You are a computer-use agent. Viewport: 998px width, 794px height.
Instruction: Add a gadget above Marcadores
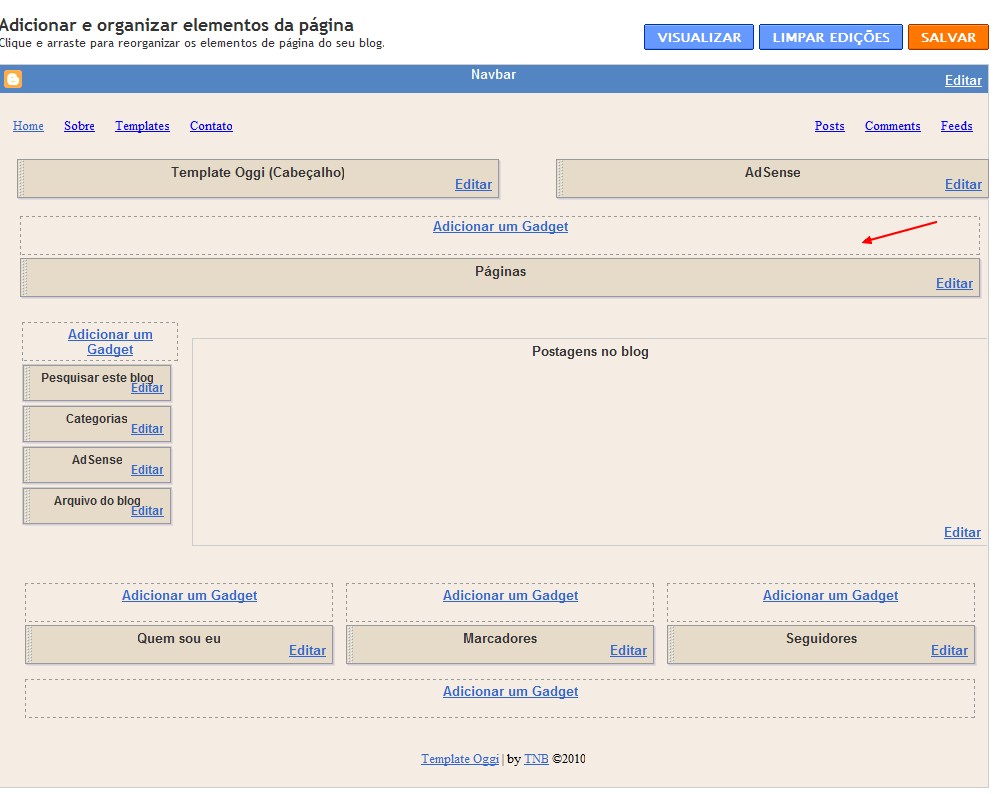[510, 595]
